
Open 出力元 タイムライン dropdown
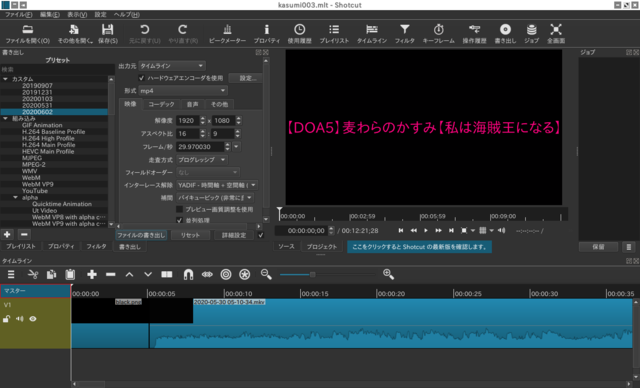(x=172, y=66)
